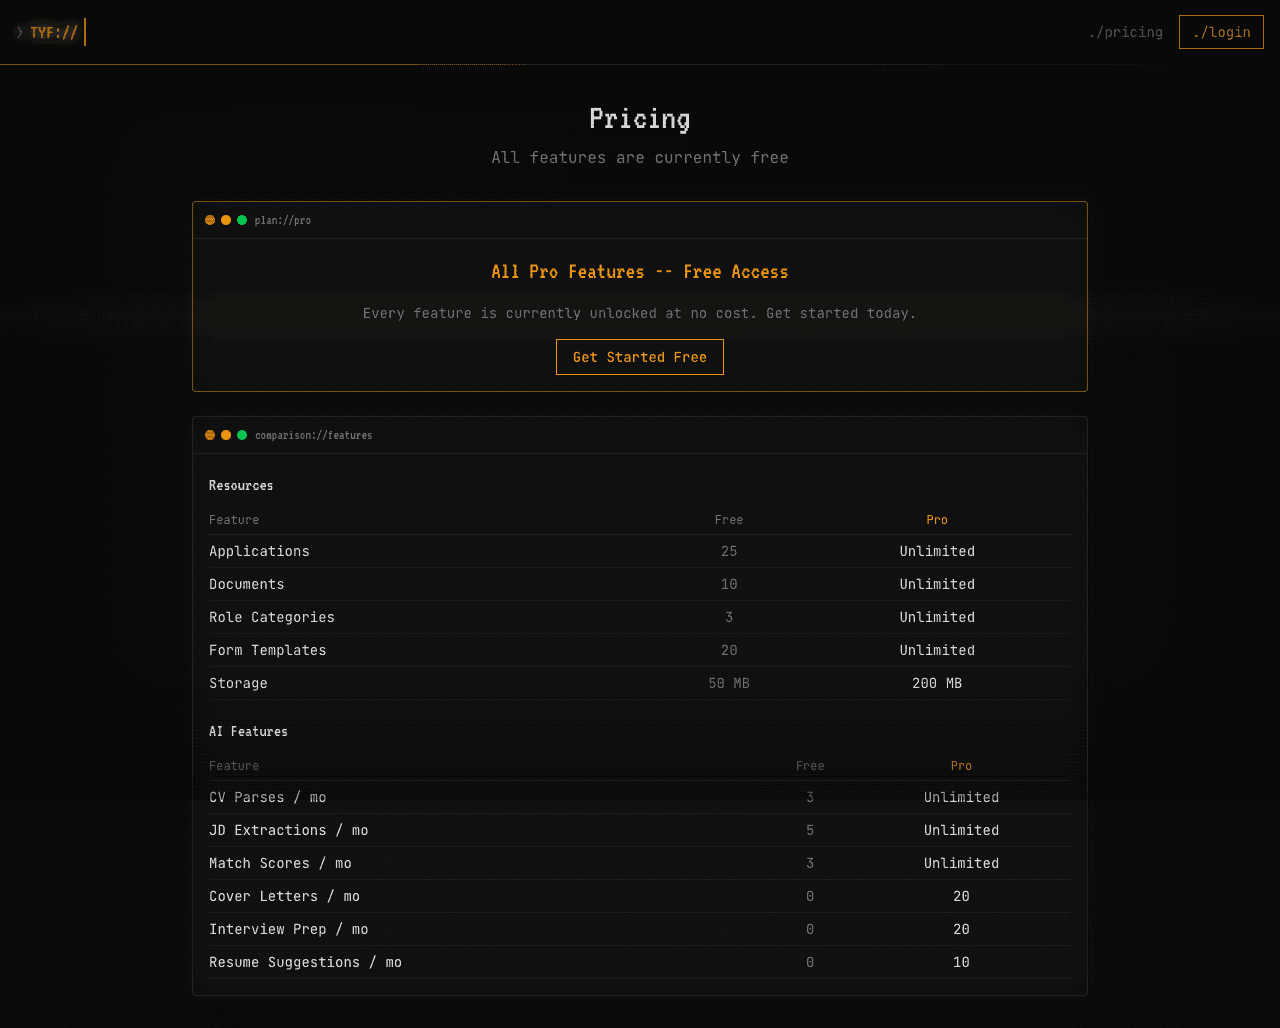The height and width of the screenshot is (1028, 1280).
Task: Open the ./pricing navigation item
Action: (1125, 31)
